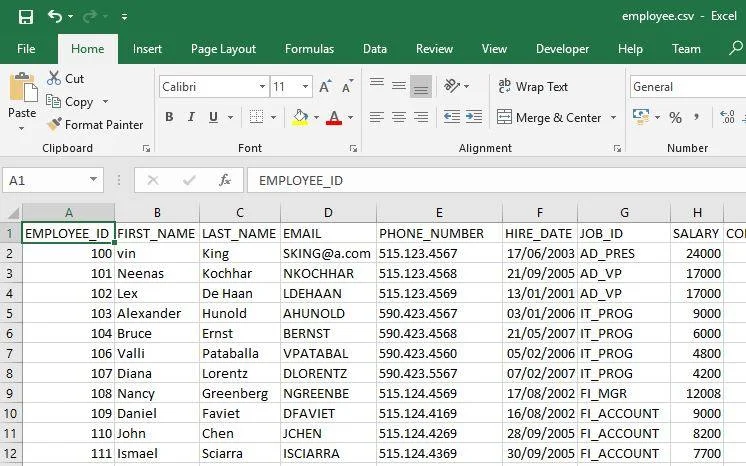
Task: Open underline style dropdown arrow
Action: (x=230, y=117)
